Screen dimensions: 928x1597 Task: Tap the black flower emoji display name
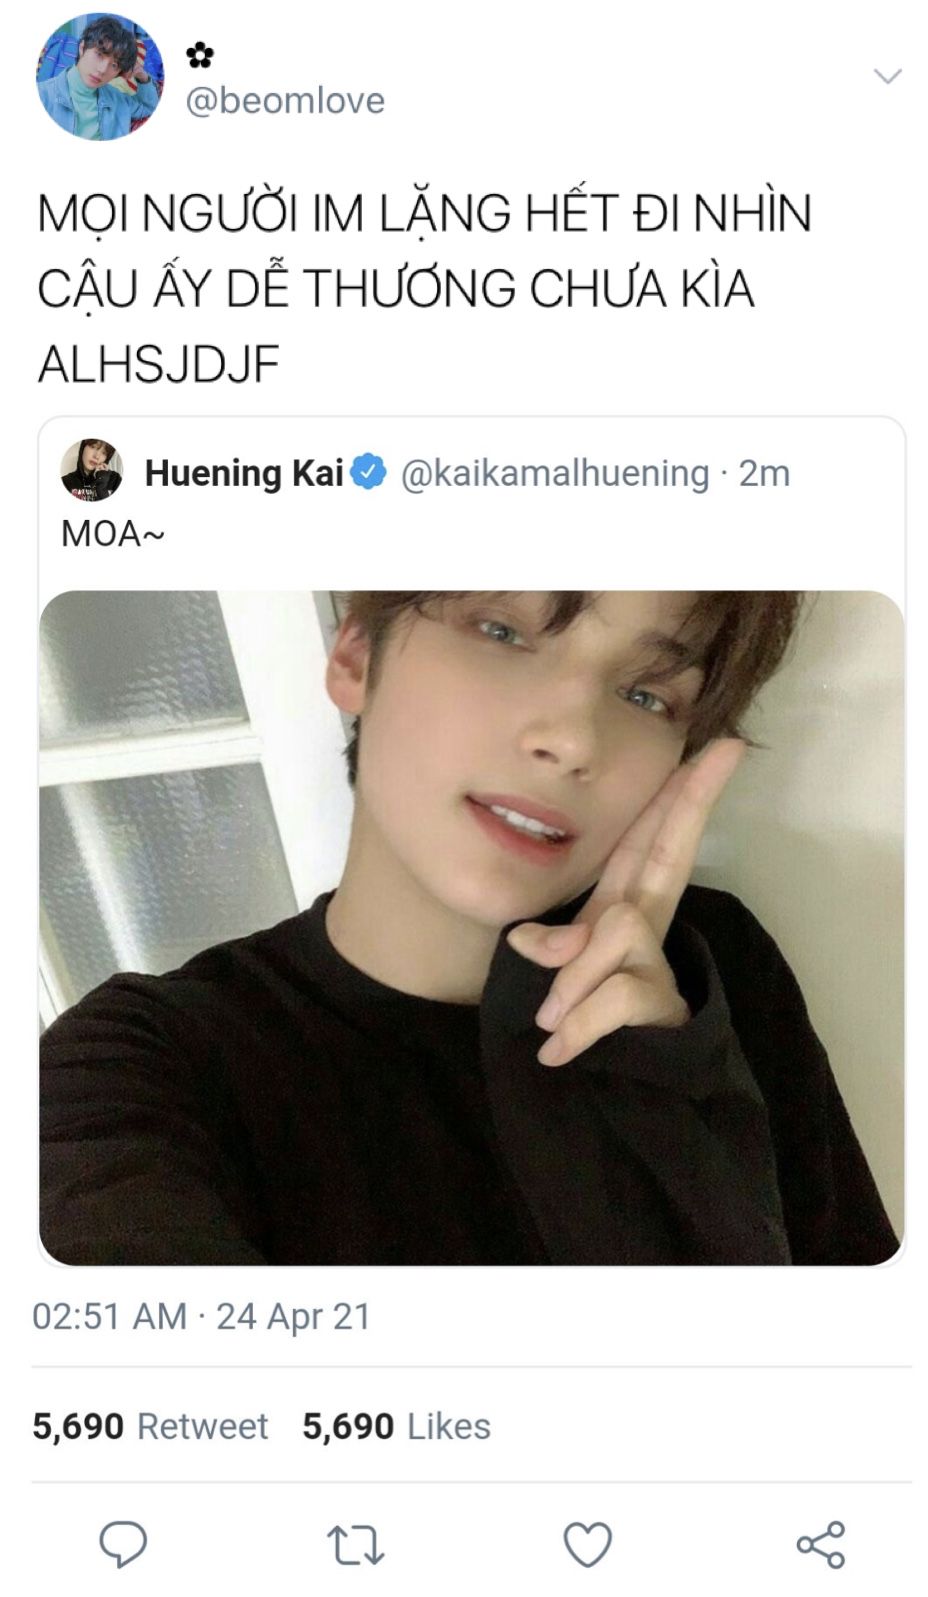[x=200, y=55]
